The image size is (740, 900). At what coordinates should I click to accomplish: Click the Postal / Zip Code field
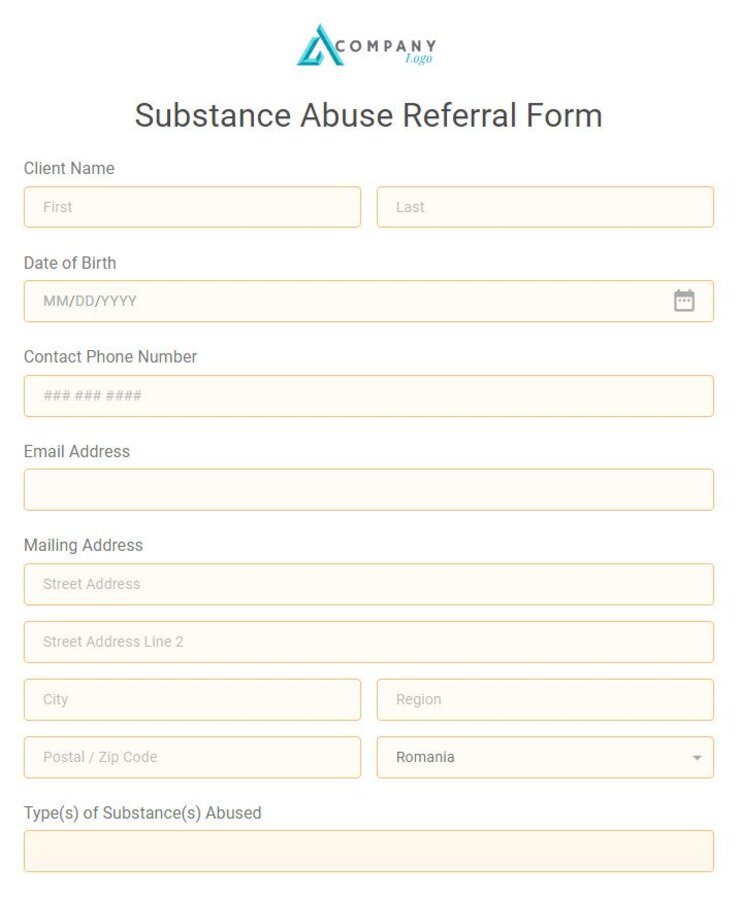pyautogui.click(x=192, y=757)
